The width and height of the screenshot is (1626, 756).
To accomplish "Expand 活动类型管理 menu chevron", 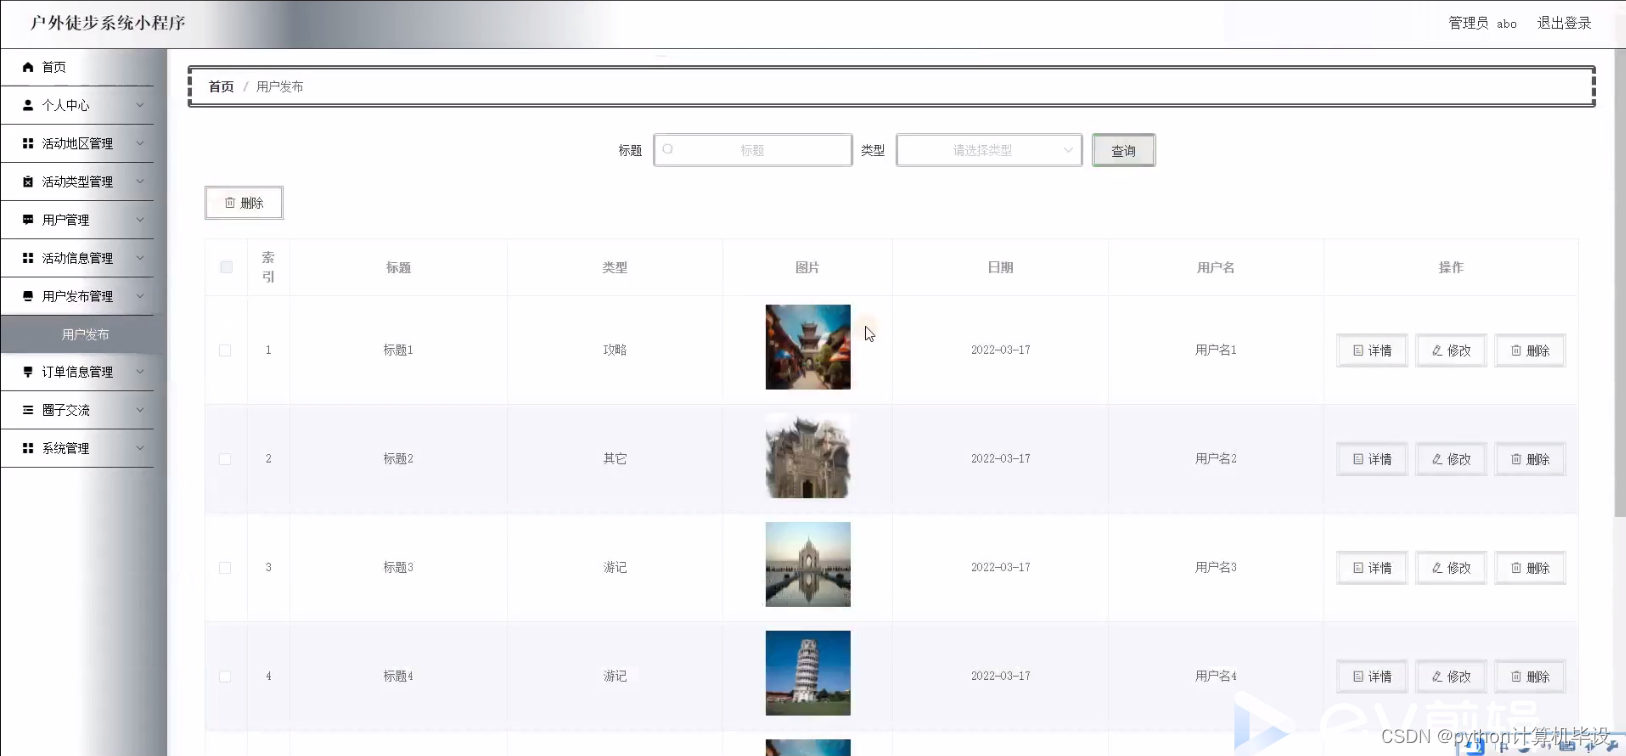I will pyautogui.click(x=140, y=182).
